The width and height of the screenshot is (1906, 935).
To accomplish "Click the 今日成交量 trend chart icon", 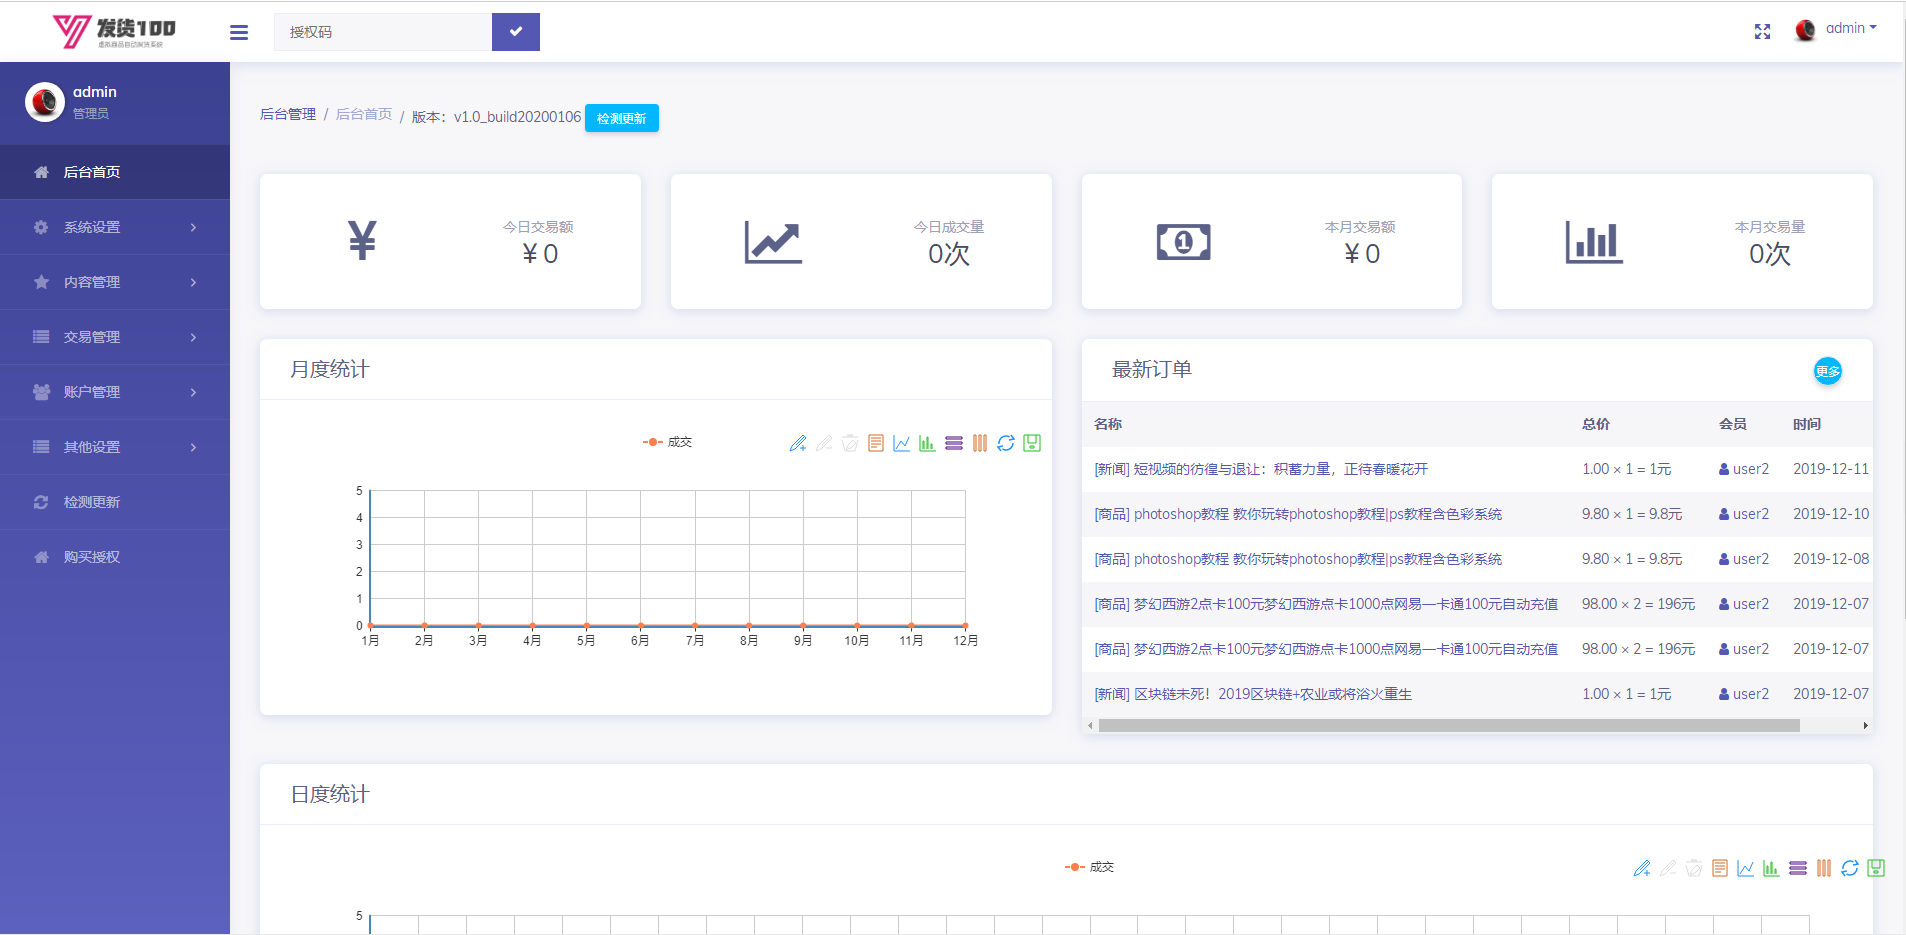I will (773, 242).
